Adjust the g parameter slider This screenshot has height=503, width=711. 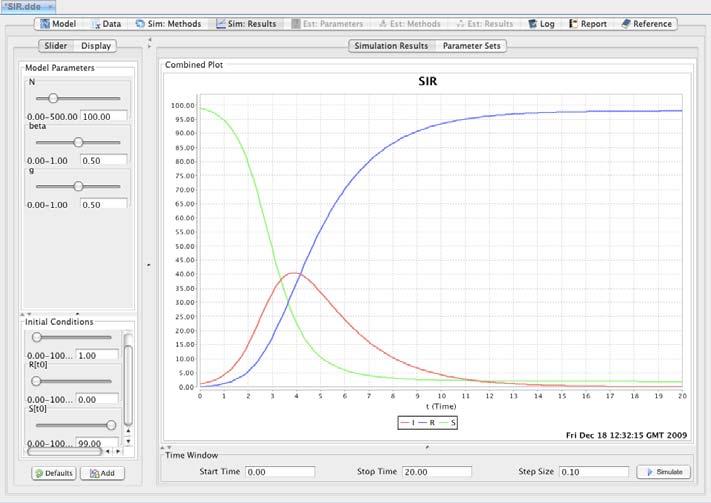[78, 186]
